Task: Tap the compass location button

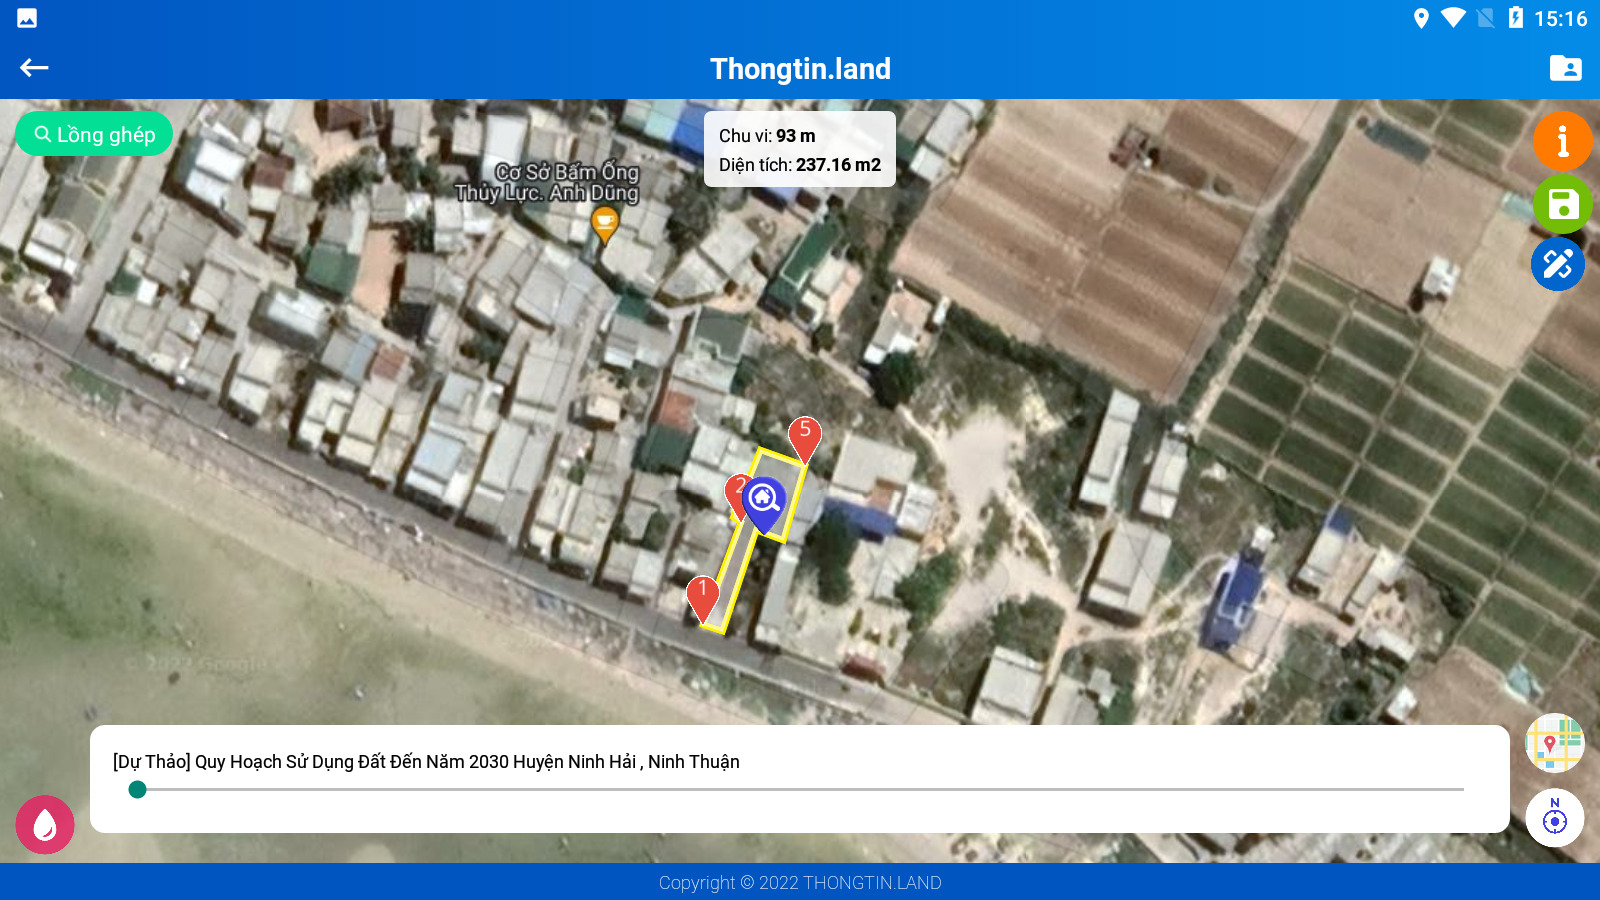Action: point(1555,818)
